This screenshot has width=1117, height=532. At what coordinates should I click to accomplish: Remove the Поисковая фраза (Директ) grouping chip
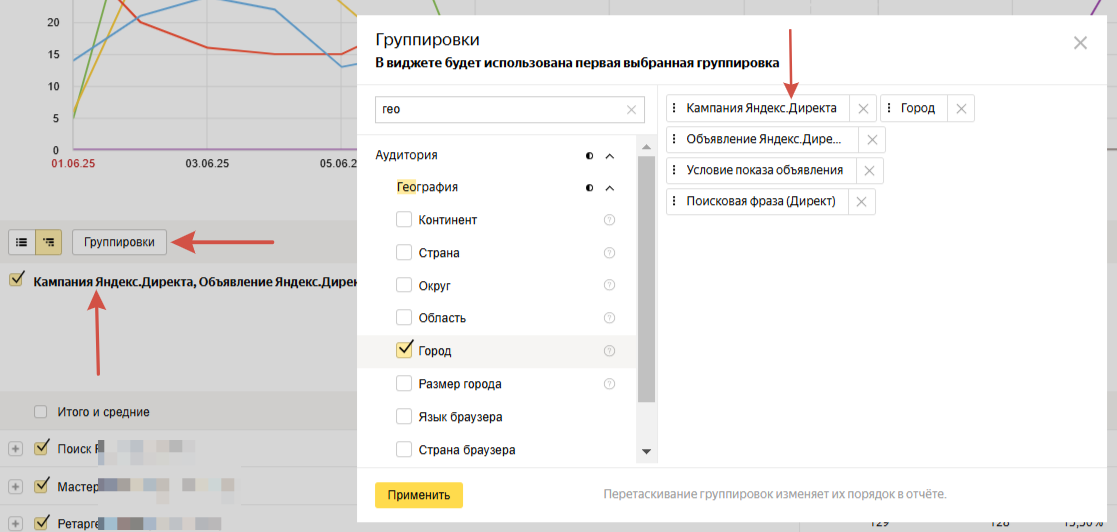pos(861,202)
